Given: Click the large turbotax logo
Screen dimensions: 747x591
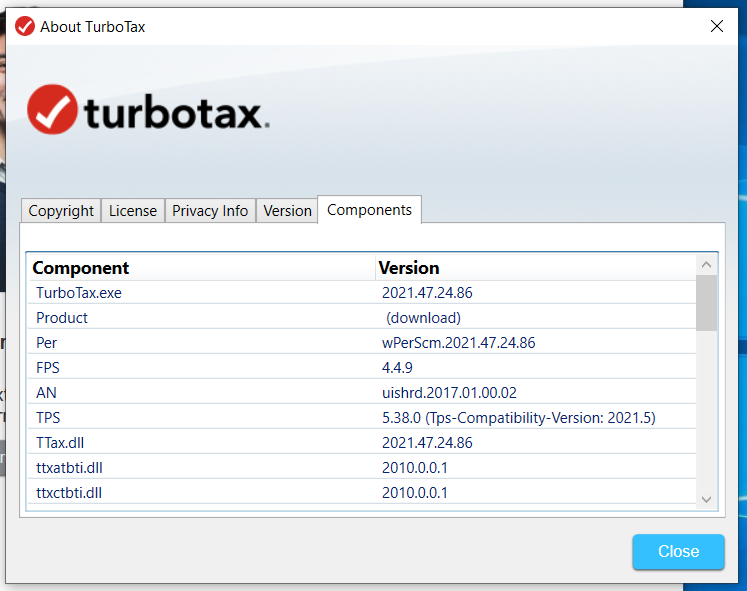Looking at the screenshot, I should pos(148,110).
